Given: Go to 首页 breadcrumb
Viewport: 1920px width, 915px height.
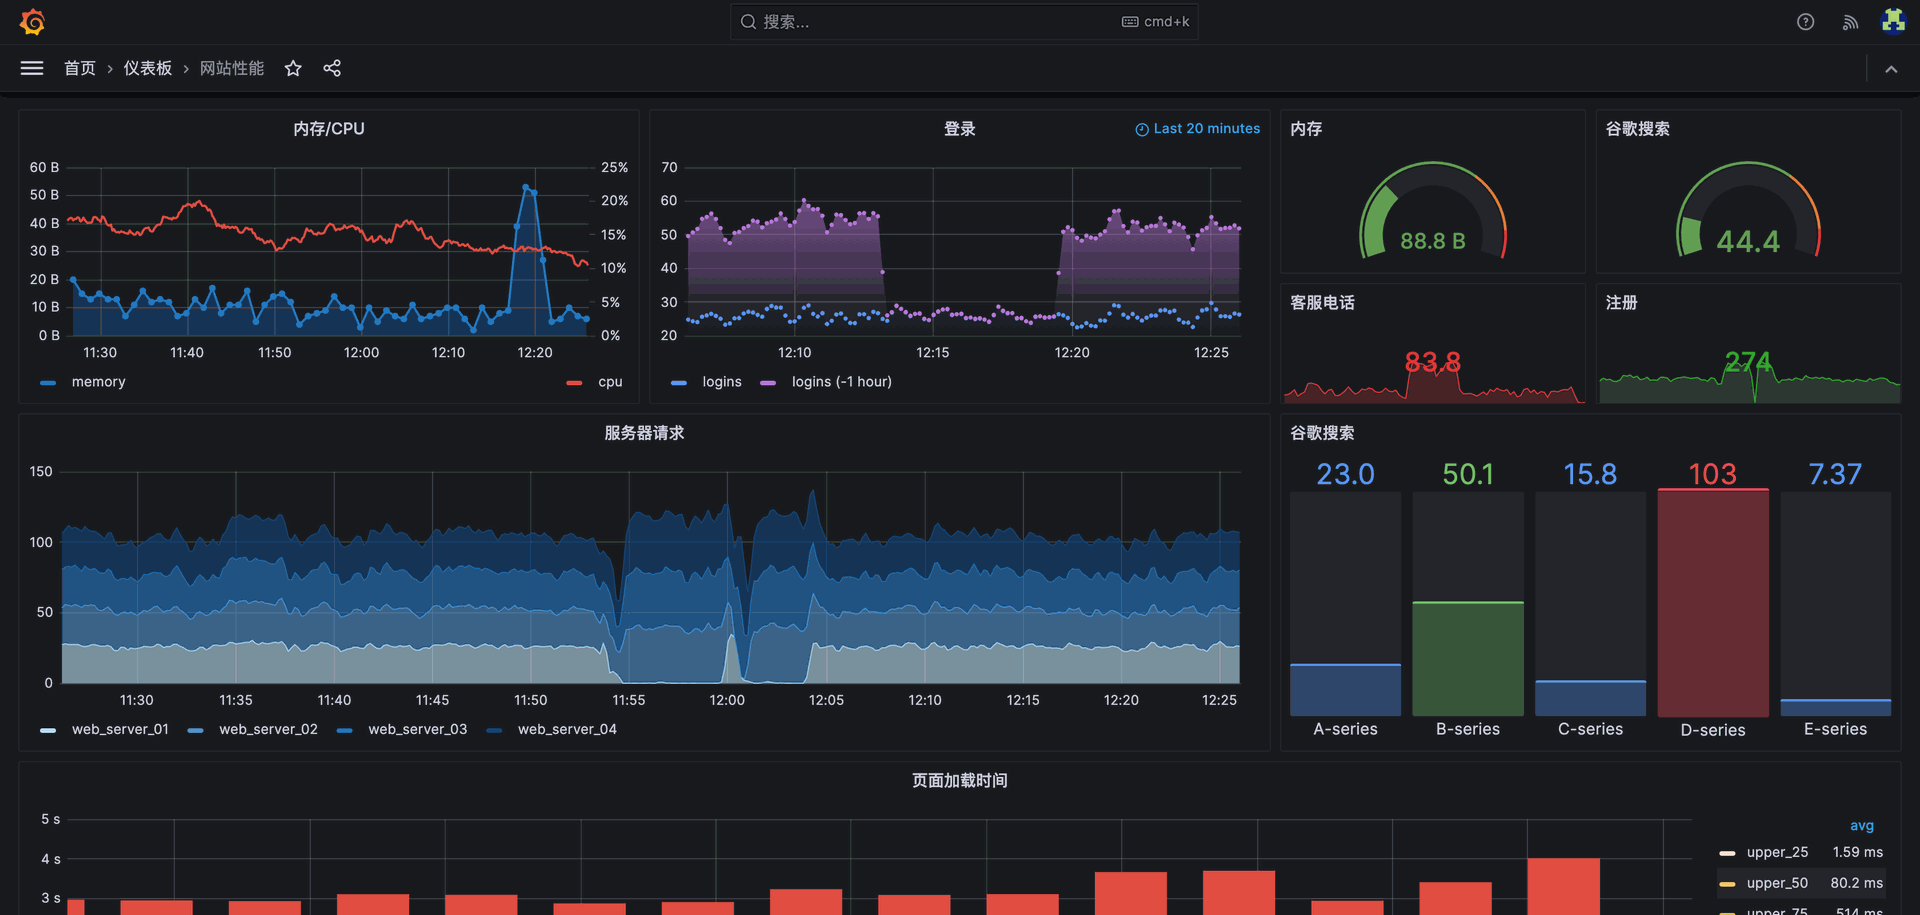Looking at the screenshot, I should [80, 68].
